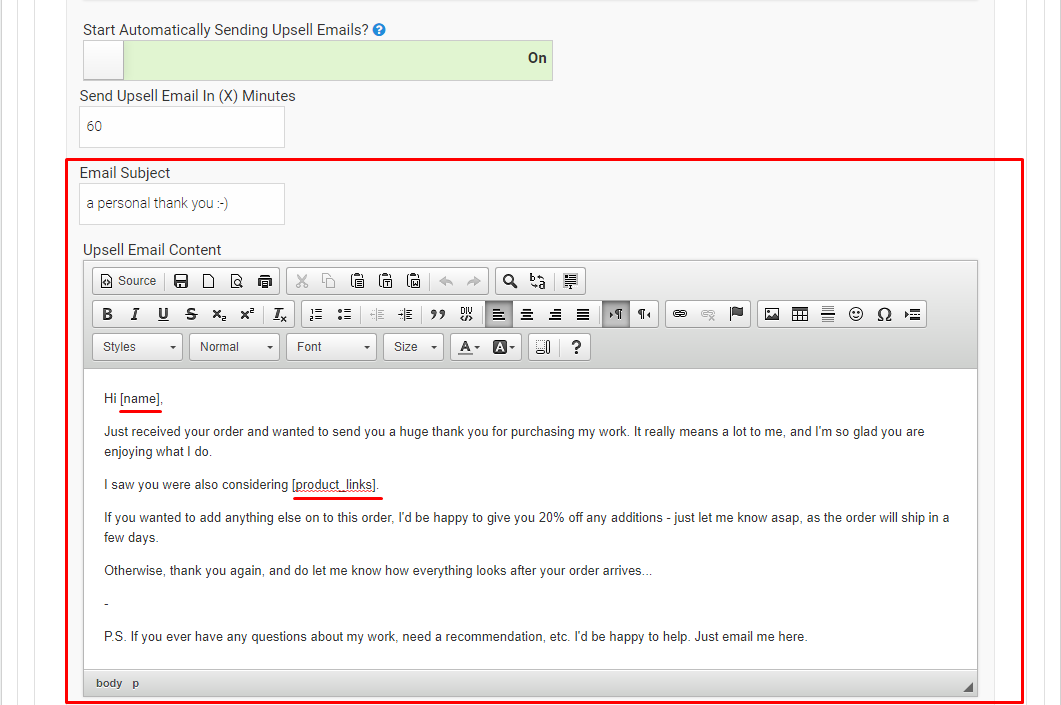This screenshot has height=705, width=1061.
Task: Click Paste as plain text icon
Action: (x=386, y=281)
